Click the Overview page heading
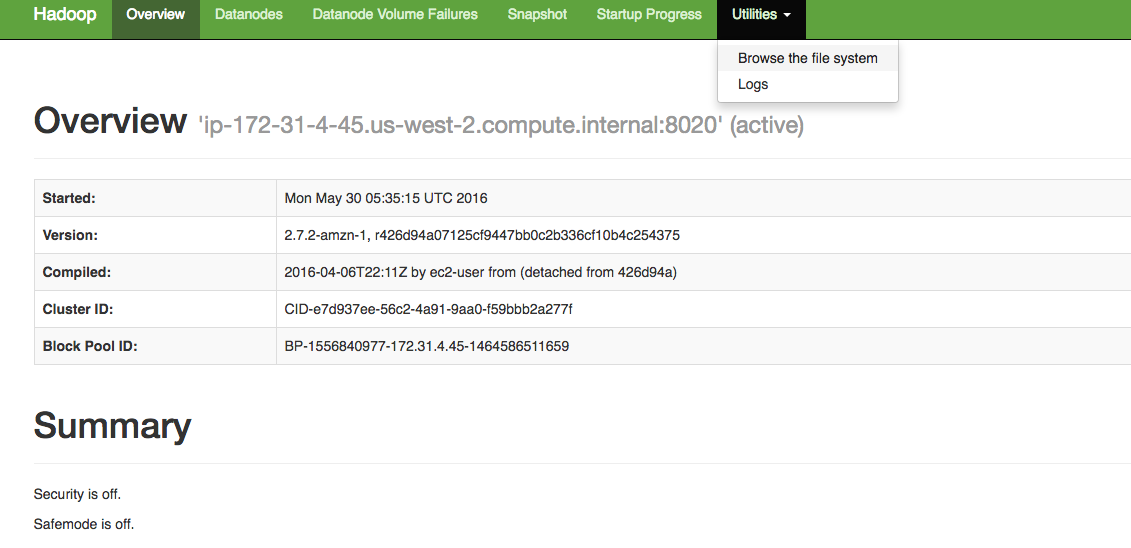This screenshot has width=1131, height=548. click(x=110, y=122)
